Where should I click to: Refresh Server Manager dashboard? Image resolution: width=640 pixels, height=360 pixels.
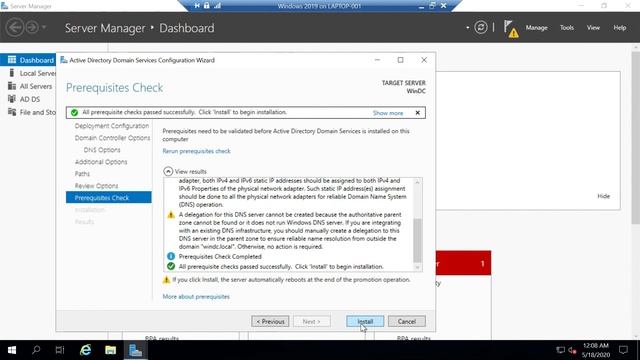point(481,28)
